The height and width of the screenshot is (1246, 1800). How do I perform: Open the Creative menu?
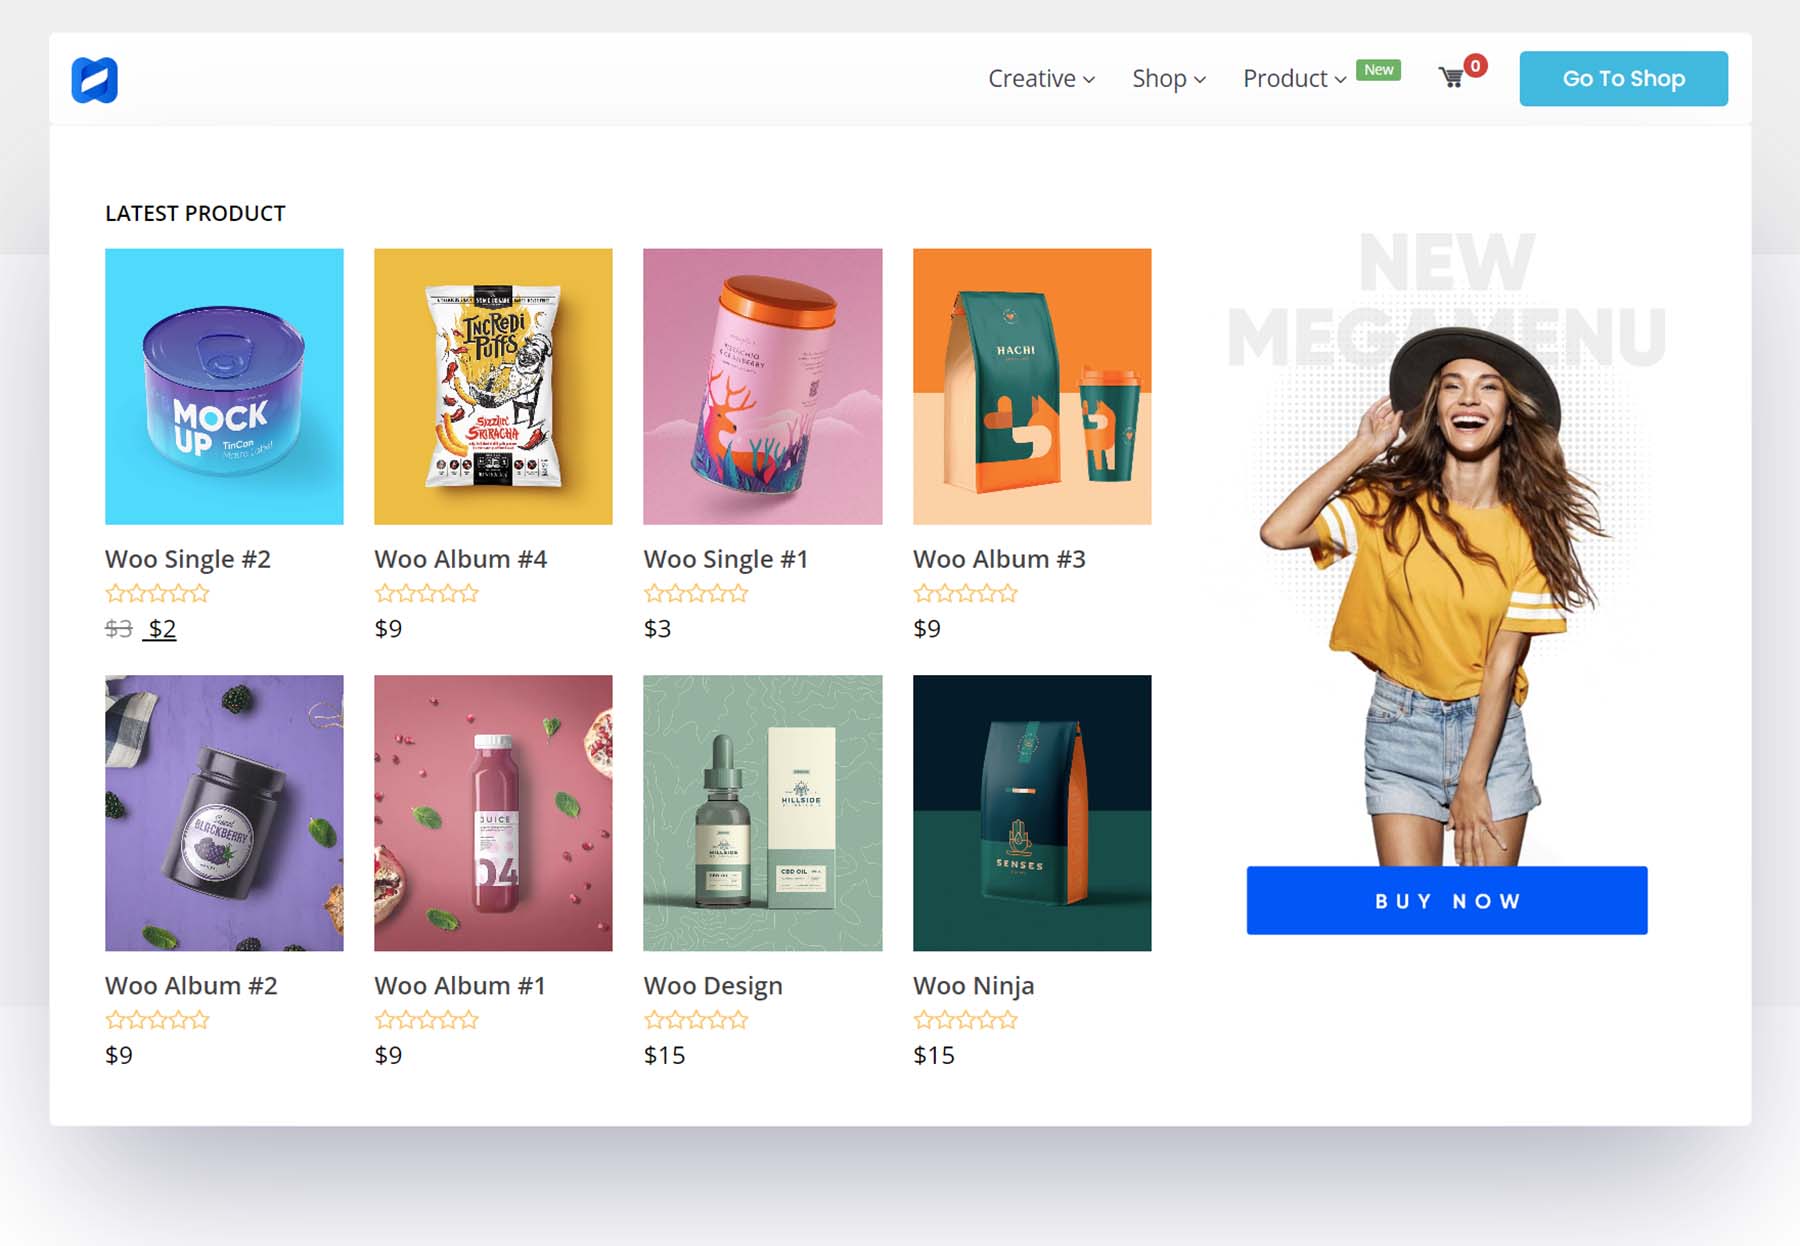[x=1033, y=78]
